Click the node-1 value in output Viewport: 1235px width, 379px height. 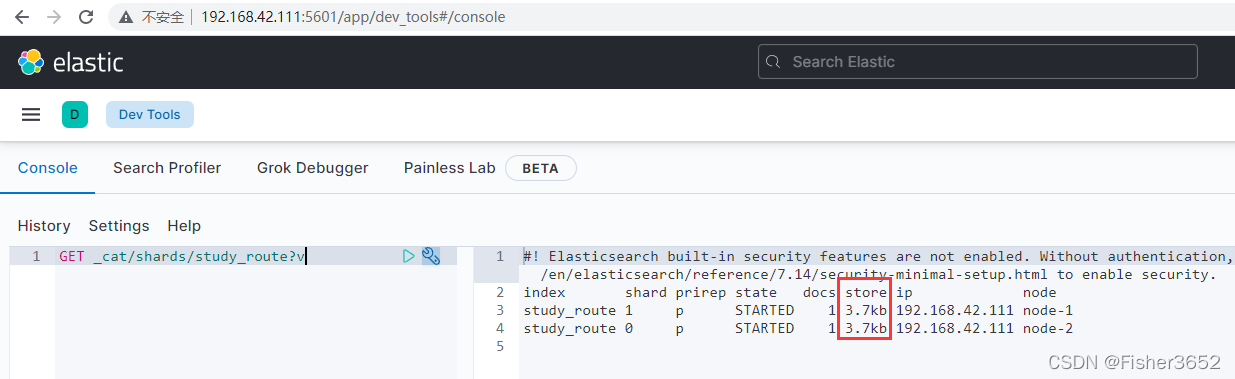1047,311
